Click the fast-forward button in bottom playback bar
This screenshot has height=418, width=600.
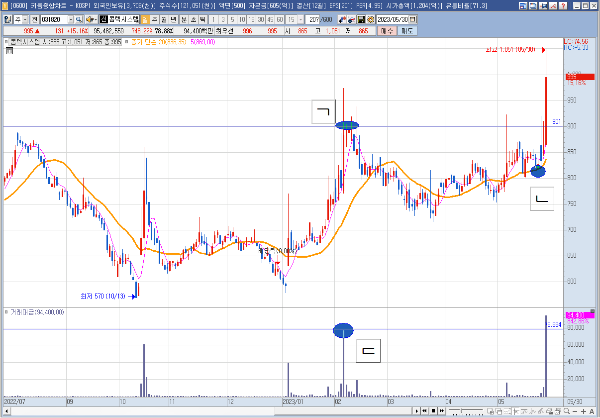[x=442, y=411]
